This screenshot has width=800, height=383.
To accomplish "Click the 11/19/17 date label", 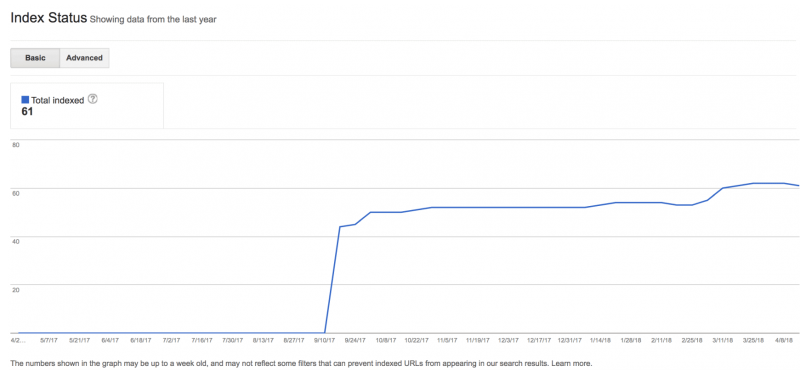I will point(478,340).
